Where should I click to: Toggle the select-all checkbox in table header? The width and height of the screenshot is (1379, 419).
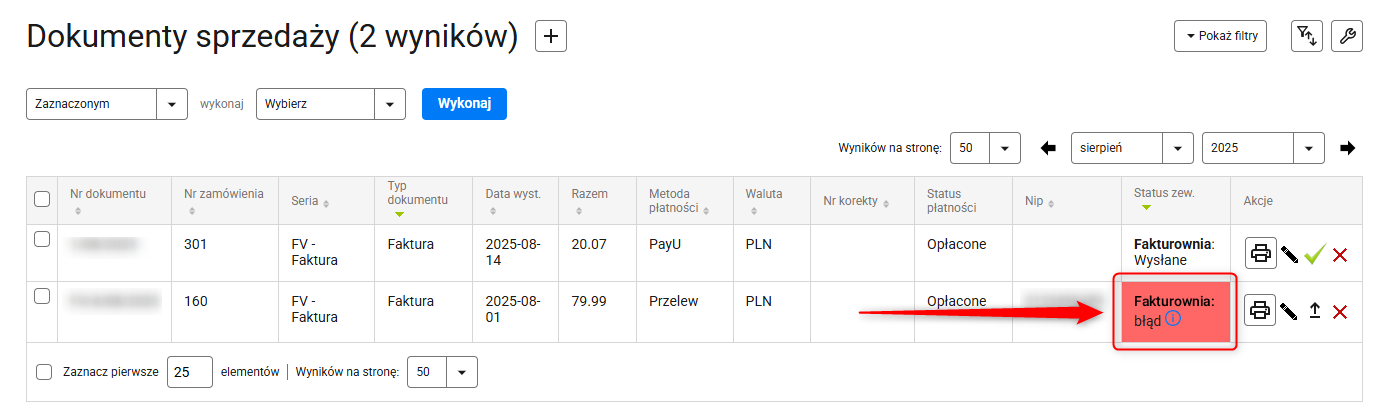click(x=42, y=199)
